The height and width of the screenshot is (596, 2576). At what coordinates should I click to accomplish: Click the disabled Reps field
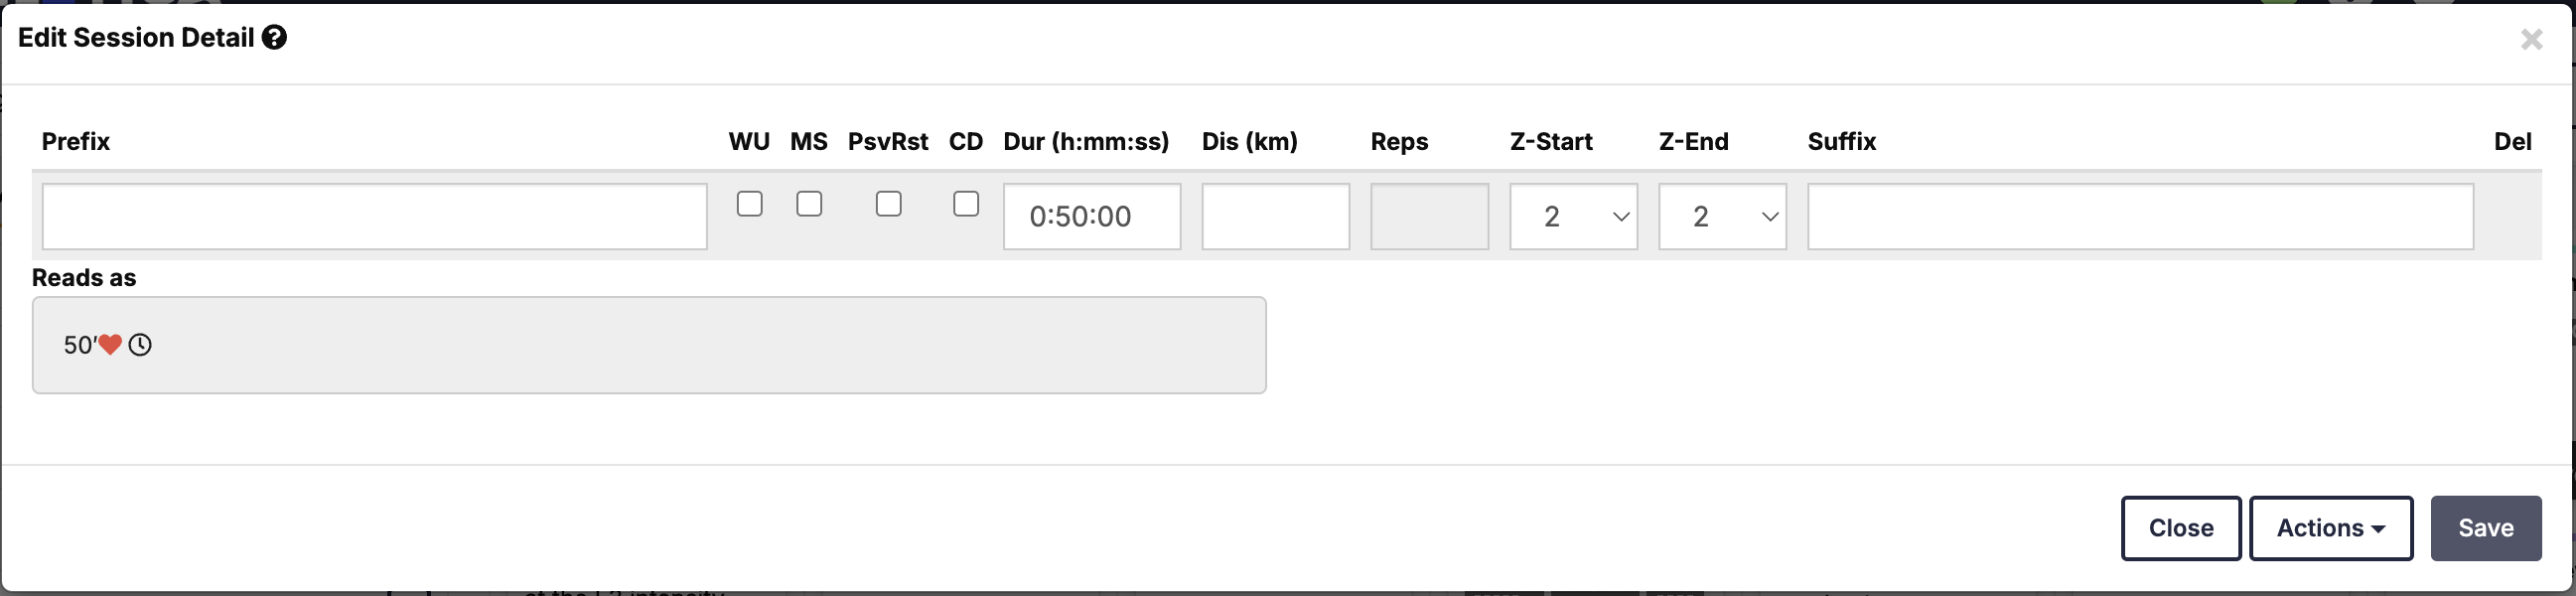(x=1429, y=216)
